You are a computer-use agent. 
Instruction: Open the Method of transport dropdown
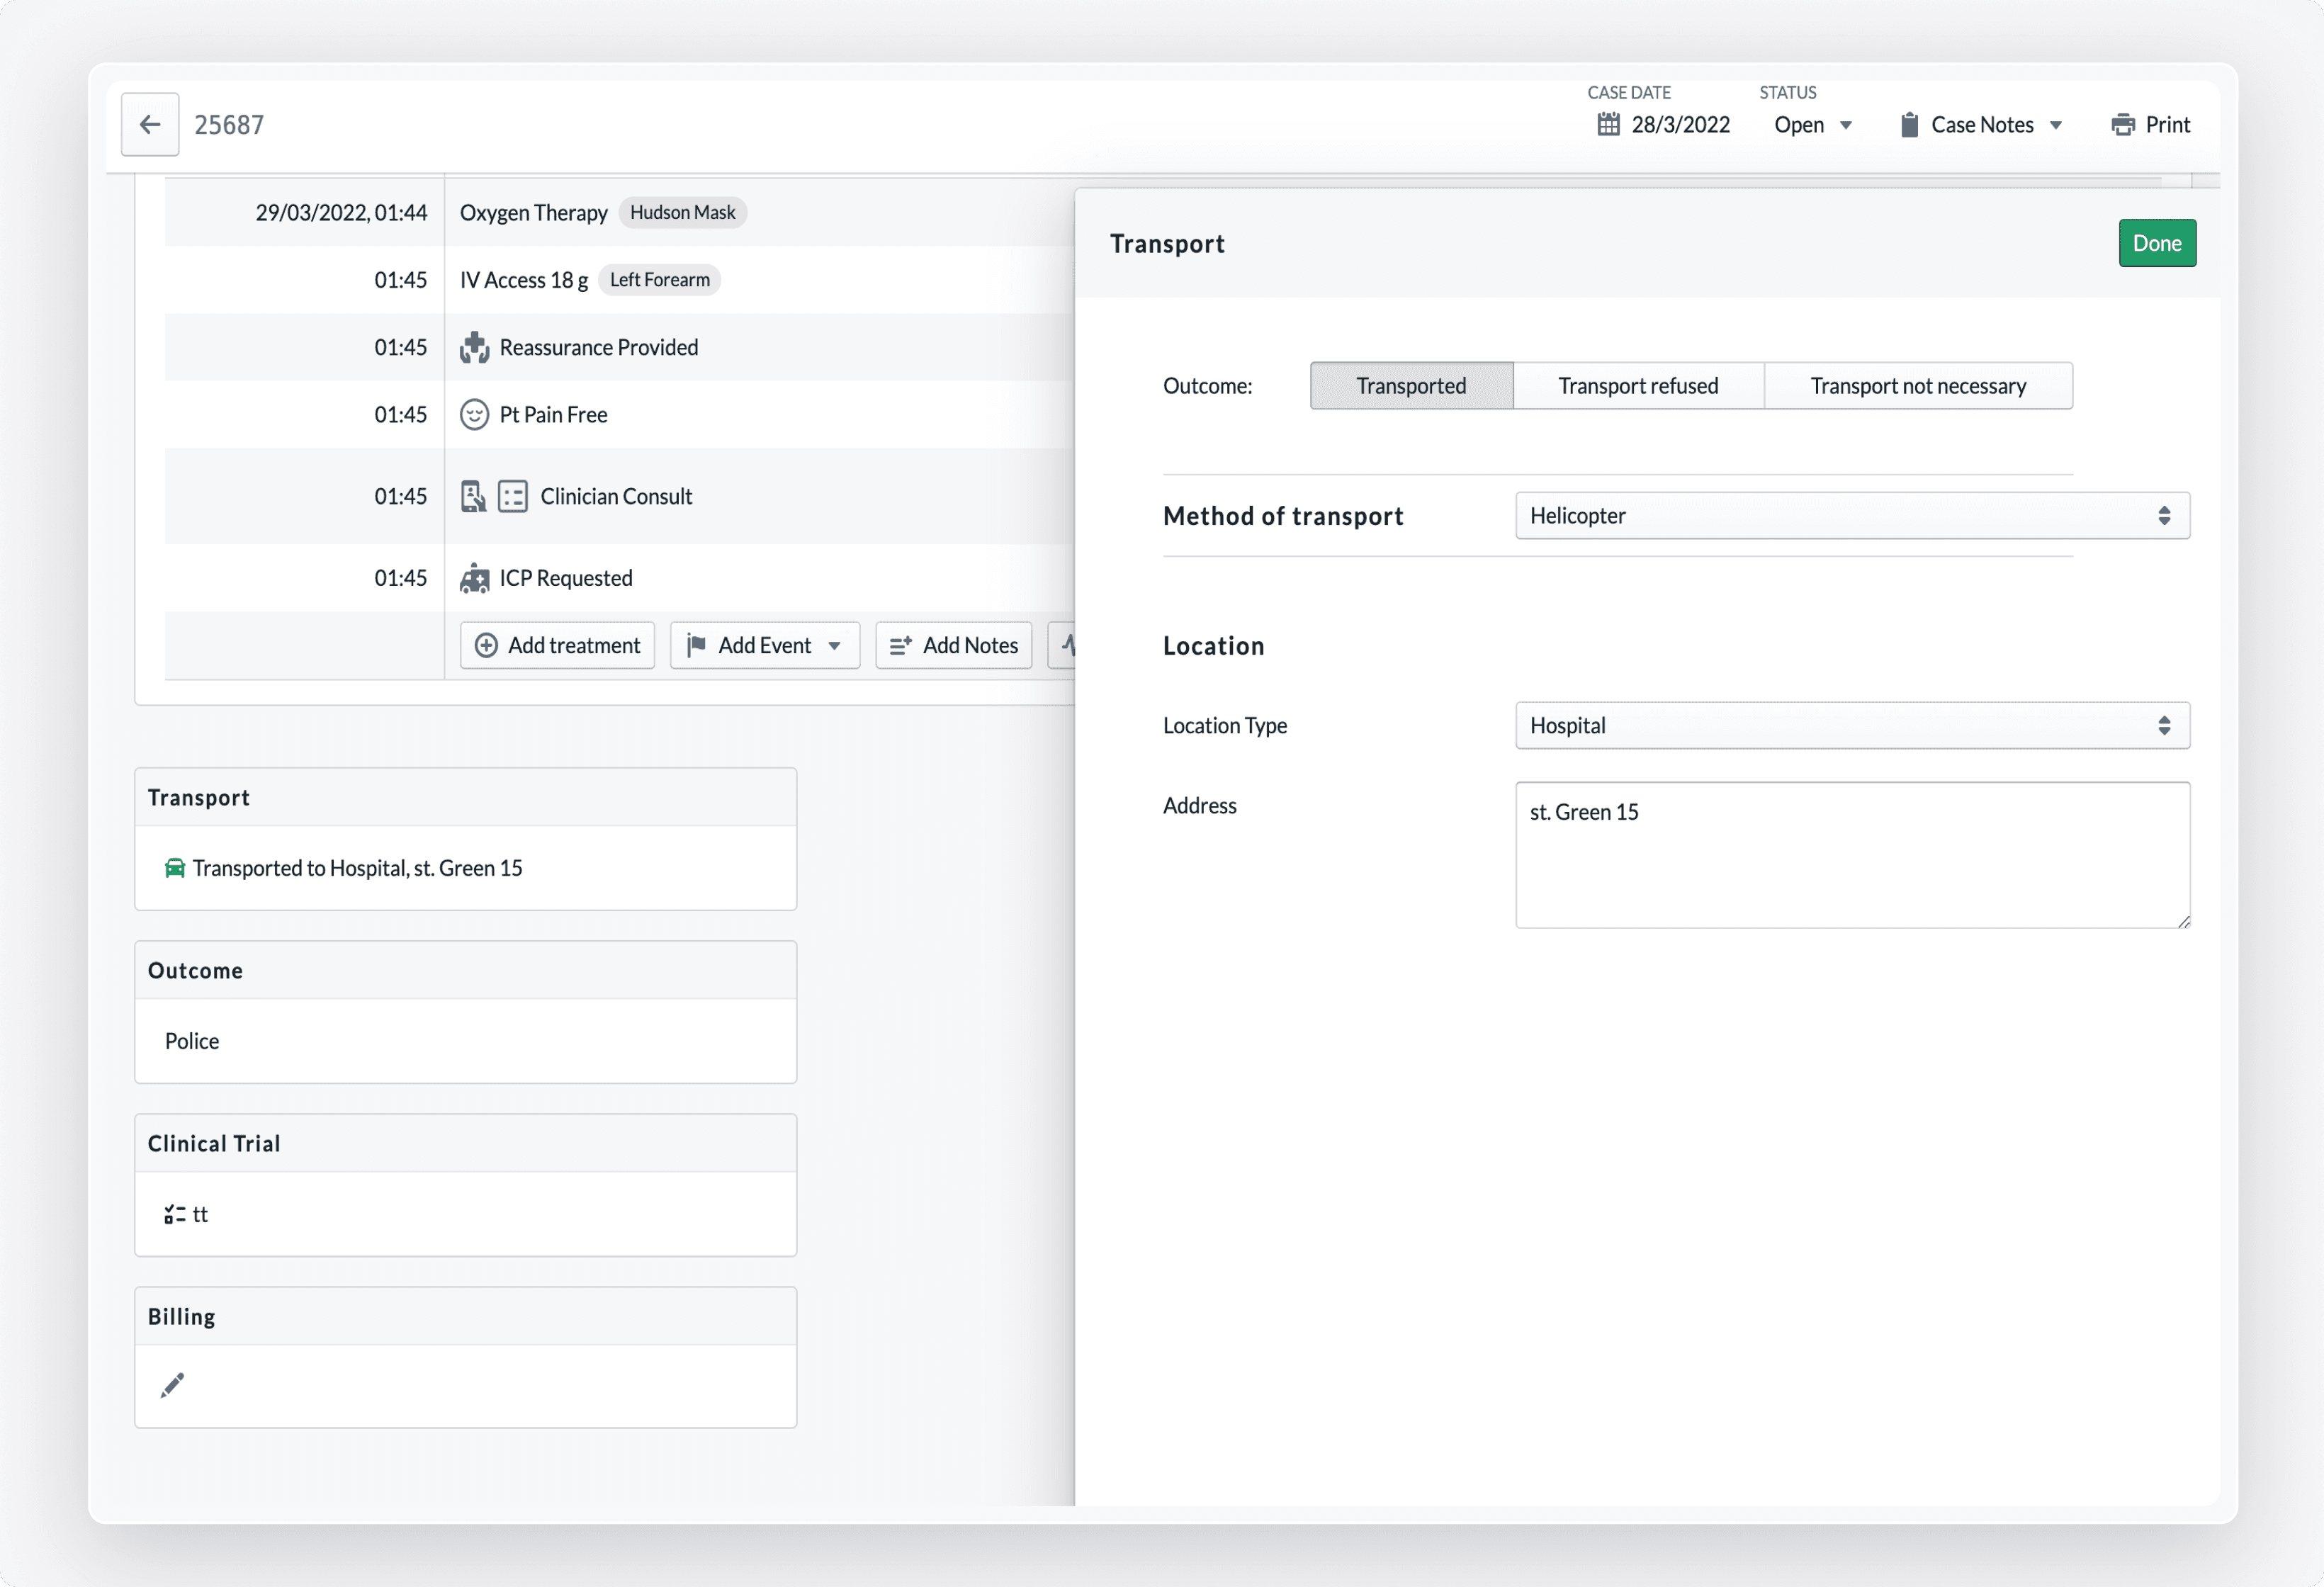pos(1852,516)
